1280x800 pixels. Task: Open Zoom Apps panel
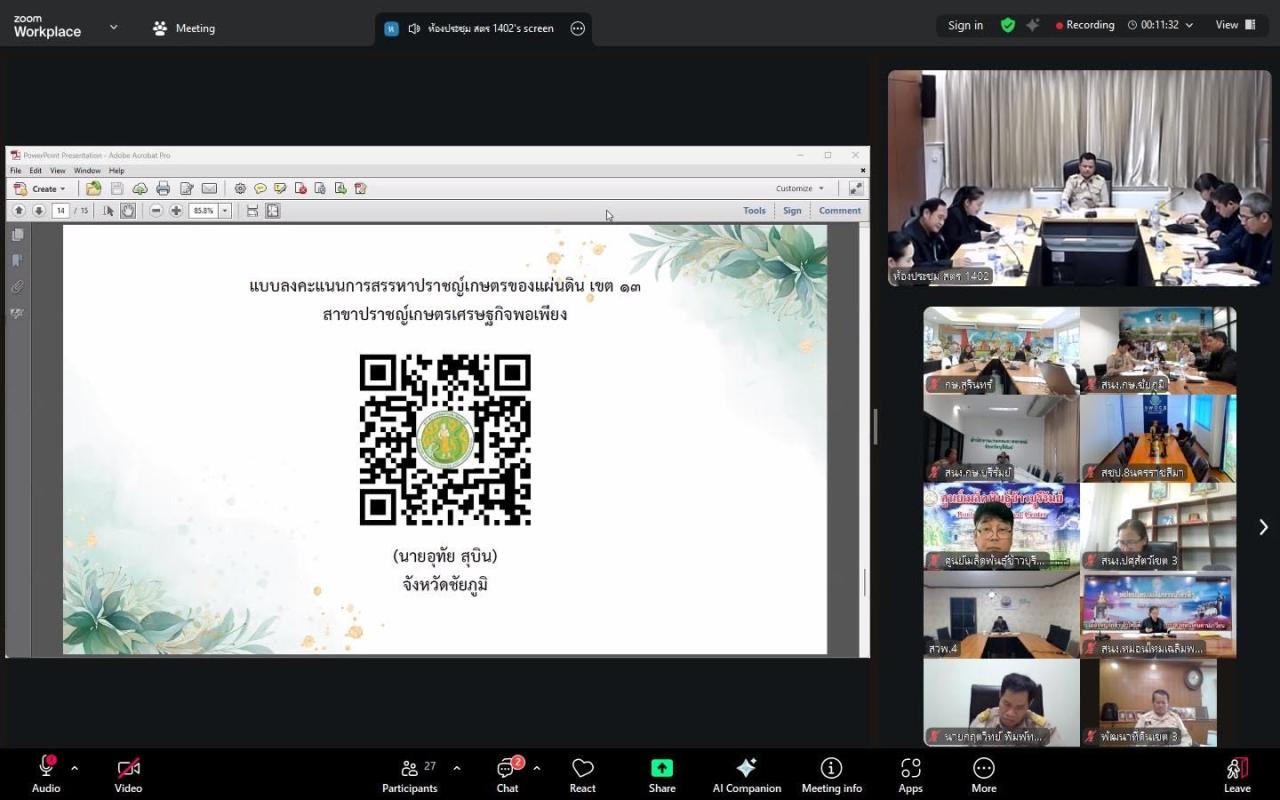click(910, 774)
